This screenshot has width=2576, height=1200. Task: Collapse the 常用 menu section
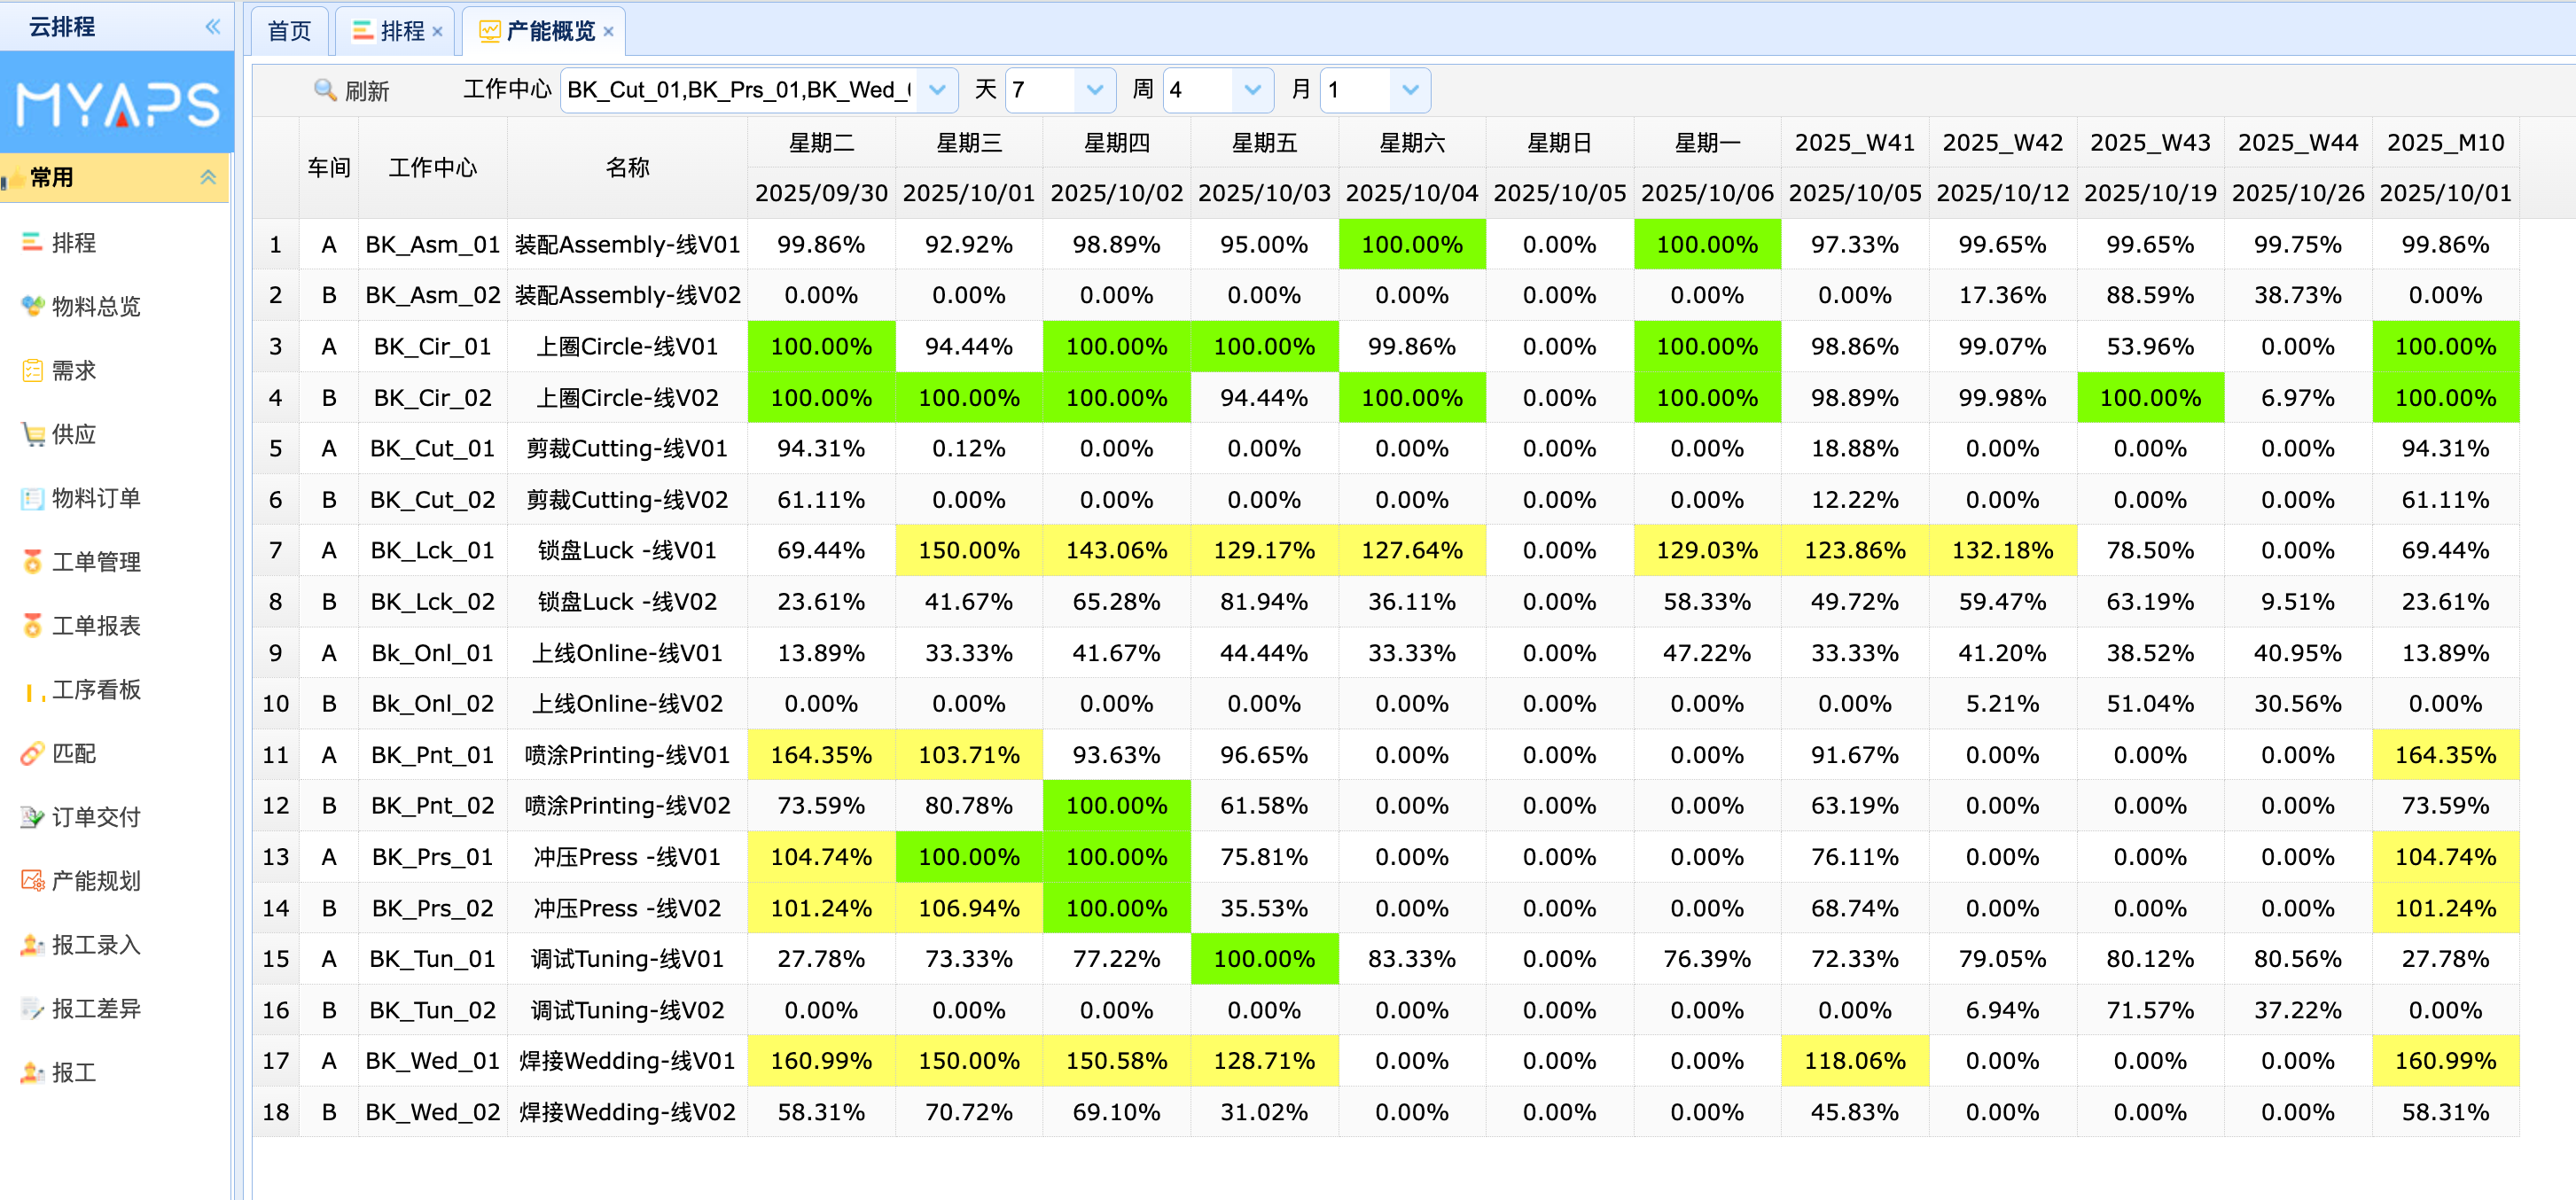208,177
